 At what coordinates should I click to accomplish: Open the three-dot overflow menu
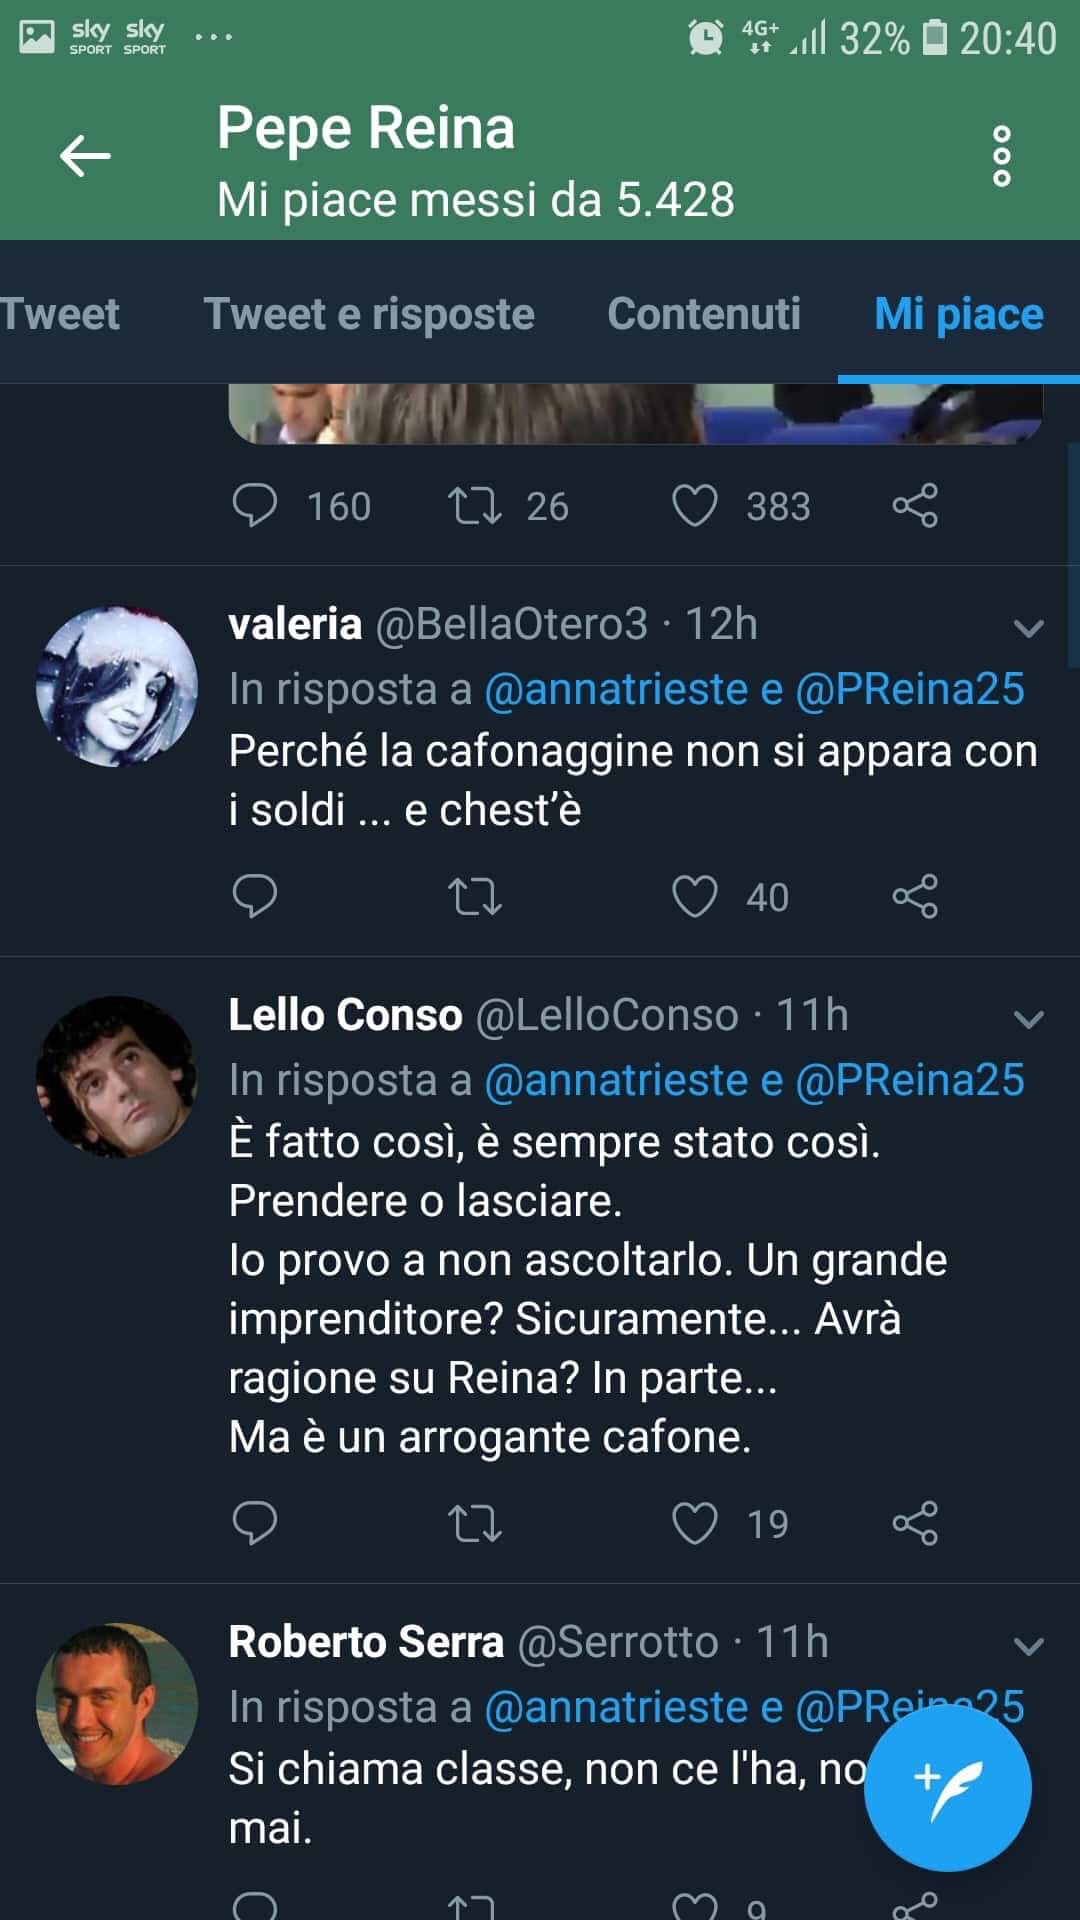pos(1001,156)
